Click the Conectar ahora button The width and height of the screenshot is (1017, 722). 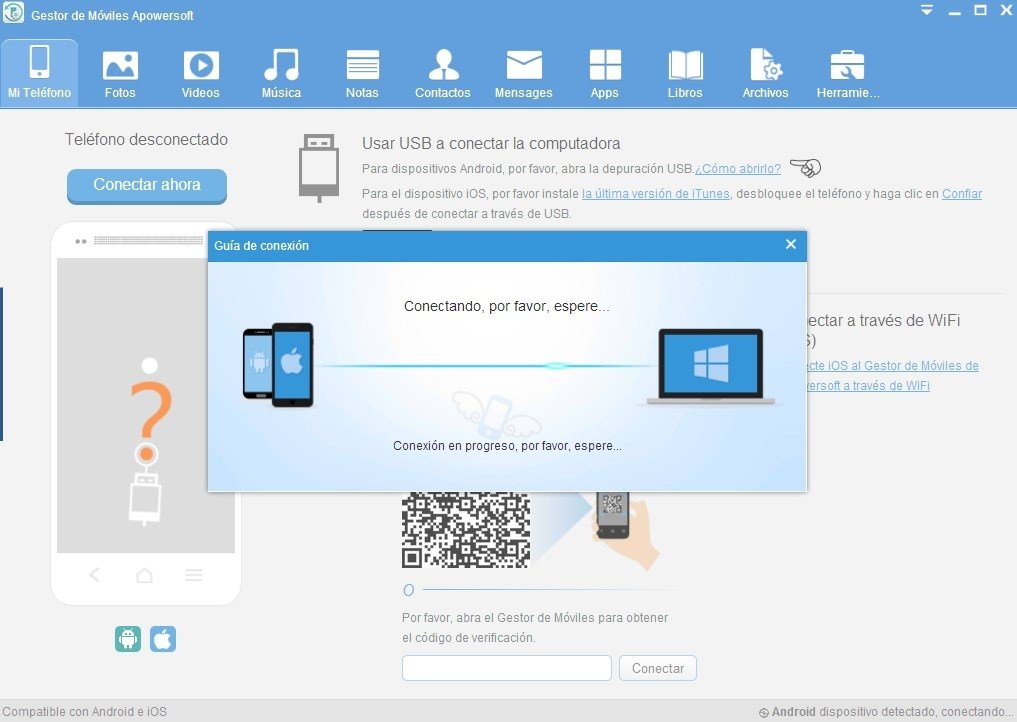coord(147,186)
